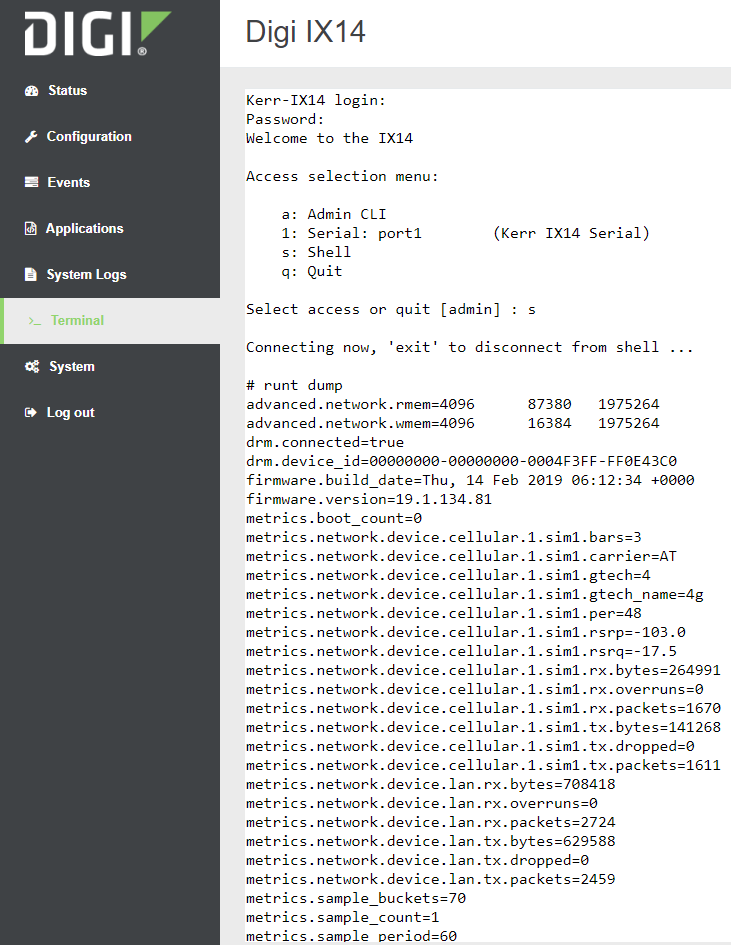The width and height of the screenshot is (731, 945).
Task: Click the System gears icon
Action: pyautogui.click(x=32, y=366)
